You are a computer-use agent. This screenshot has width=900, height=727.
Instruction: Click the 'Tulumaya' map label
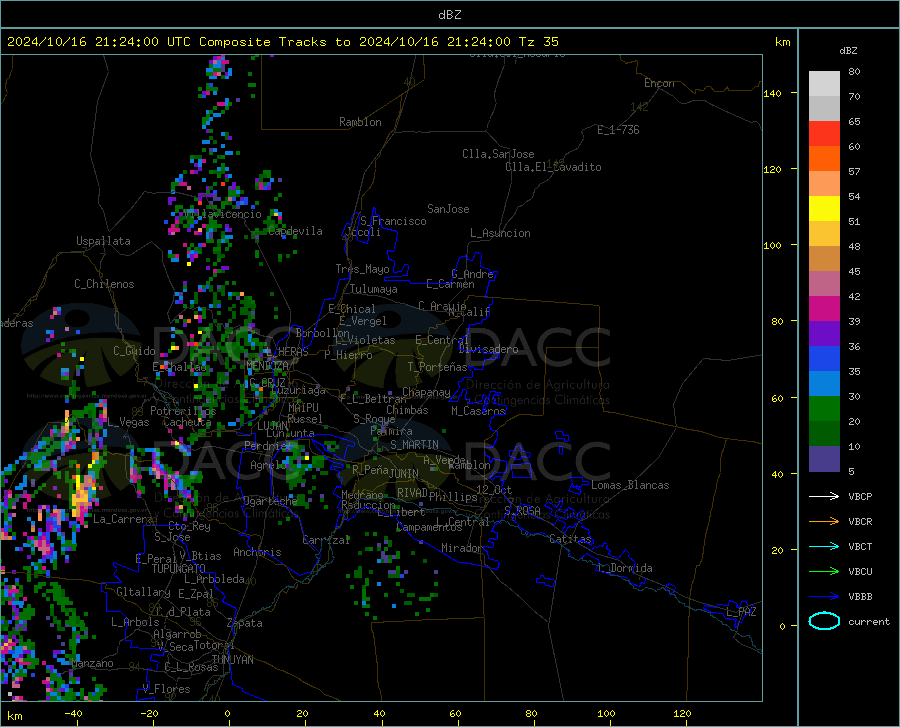[x=374, y=289]
